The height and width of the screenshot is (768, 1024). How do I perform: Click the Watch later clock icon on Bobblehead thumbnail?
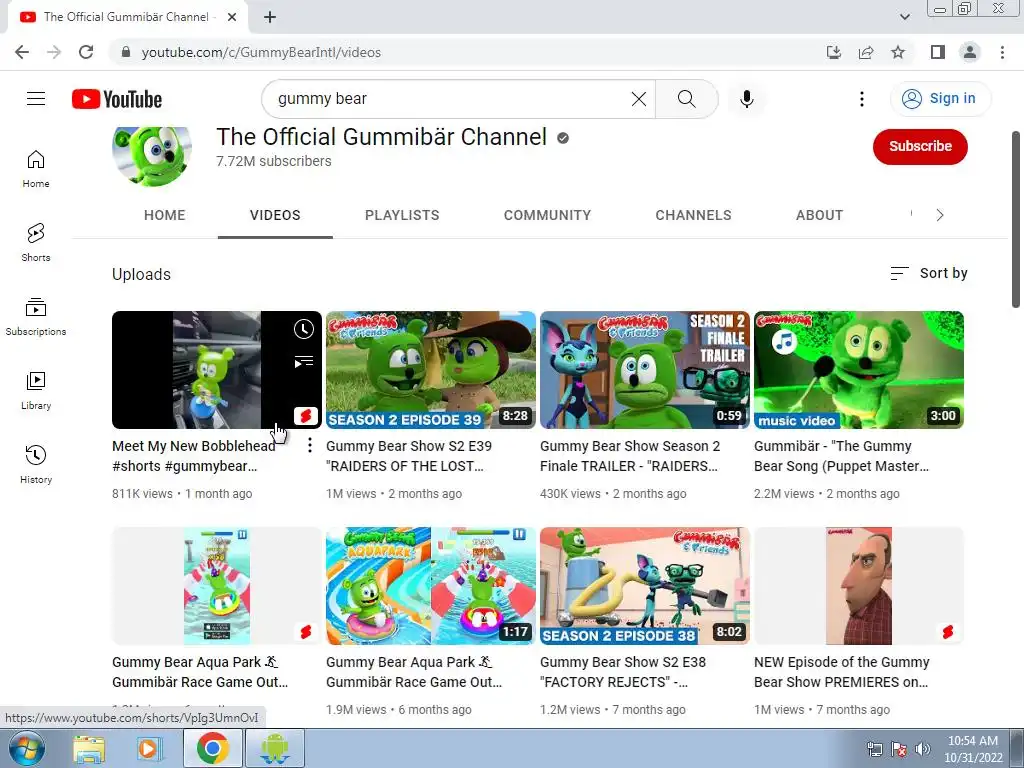(304, 329)
